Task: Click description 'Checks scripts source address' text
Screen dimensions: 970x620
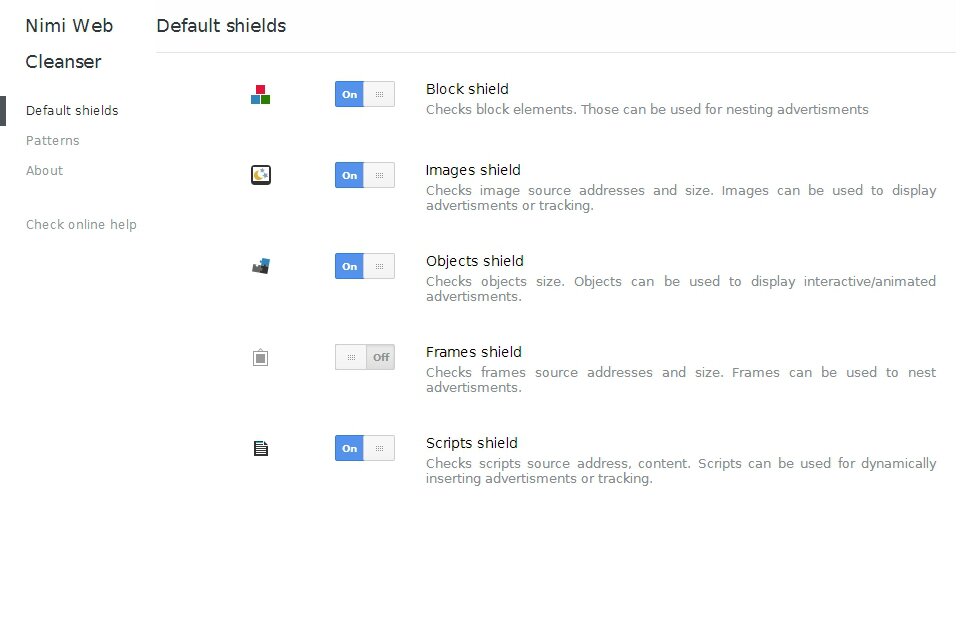Action: (680, 471)
